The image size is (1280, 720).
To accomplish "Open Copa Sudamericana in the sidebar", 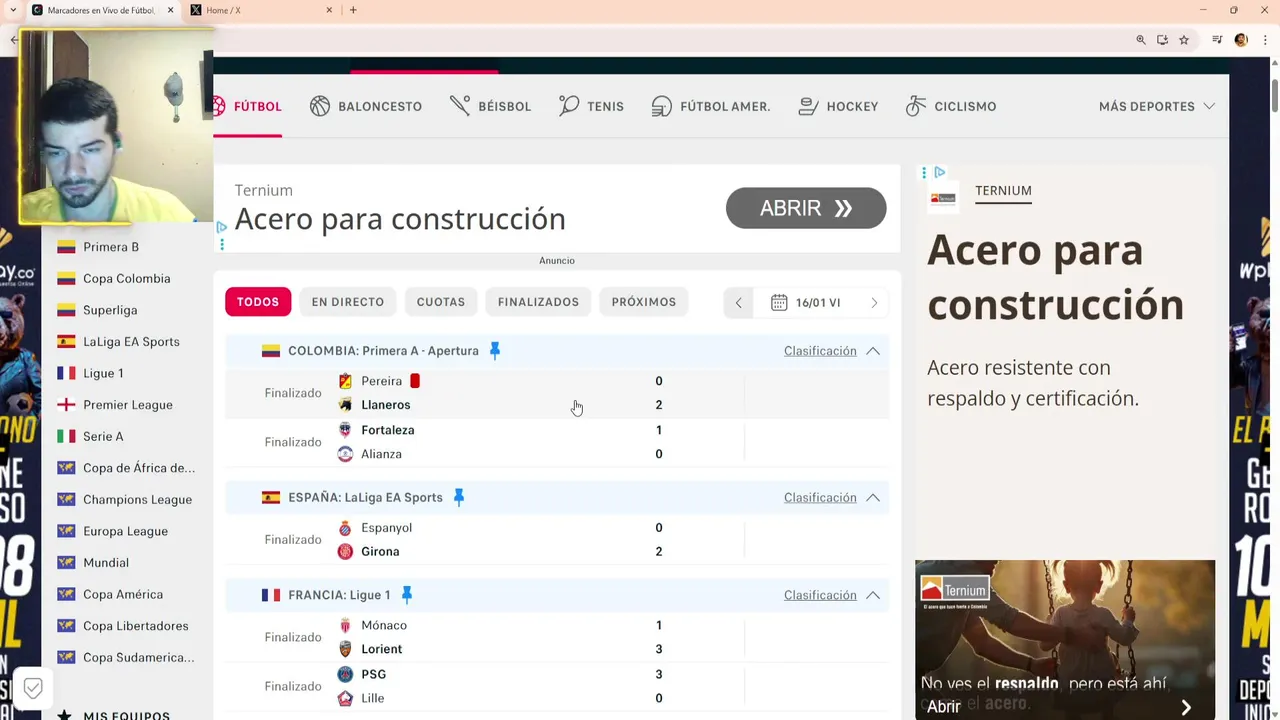I will click(139, 658).
